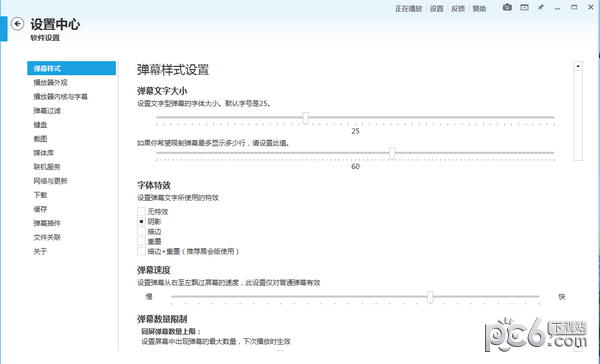Open 截图 settings section
Image resolution: width=600 pixels, height=364 pixels.
pyautogui.click(x=40, y=139)
